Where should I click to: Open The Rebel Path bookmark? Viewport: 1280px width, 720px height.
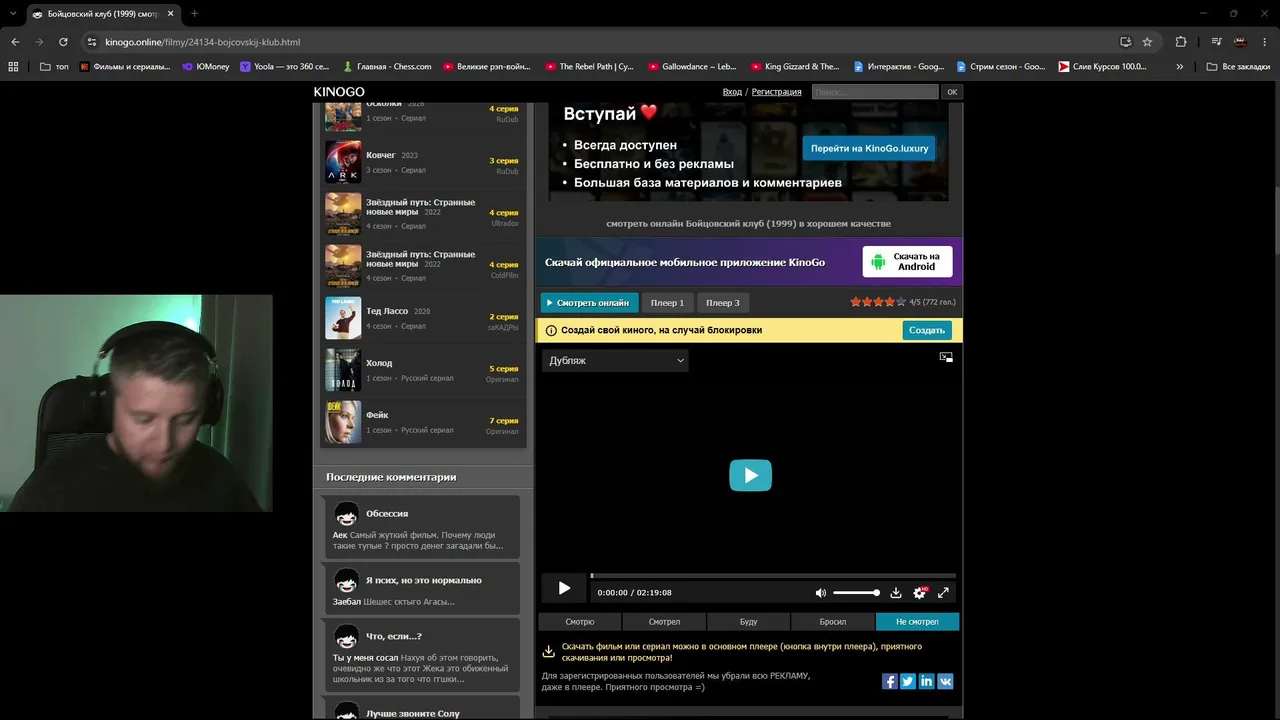click(590, 67)
